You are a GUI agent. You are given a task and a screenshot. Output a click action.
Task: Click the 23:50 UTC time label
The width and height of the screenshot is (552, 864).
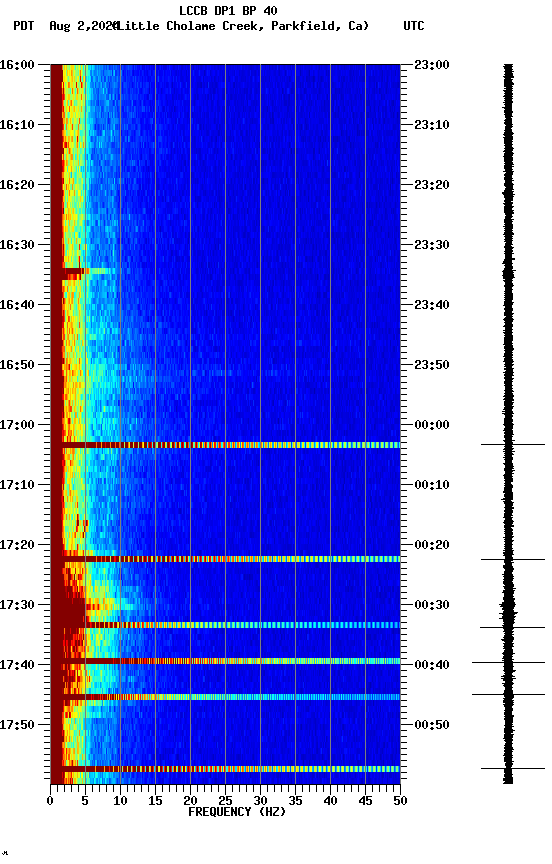tap(432, 365)
